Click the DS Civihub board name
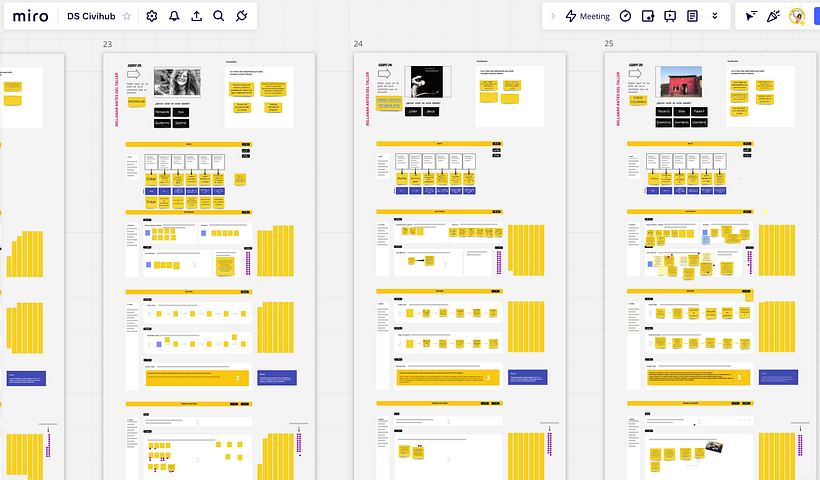The image size is (820, 480). 91,16
